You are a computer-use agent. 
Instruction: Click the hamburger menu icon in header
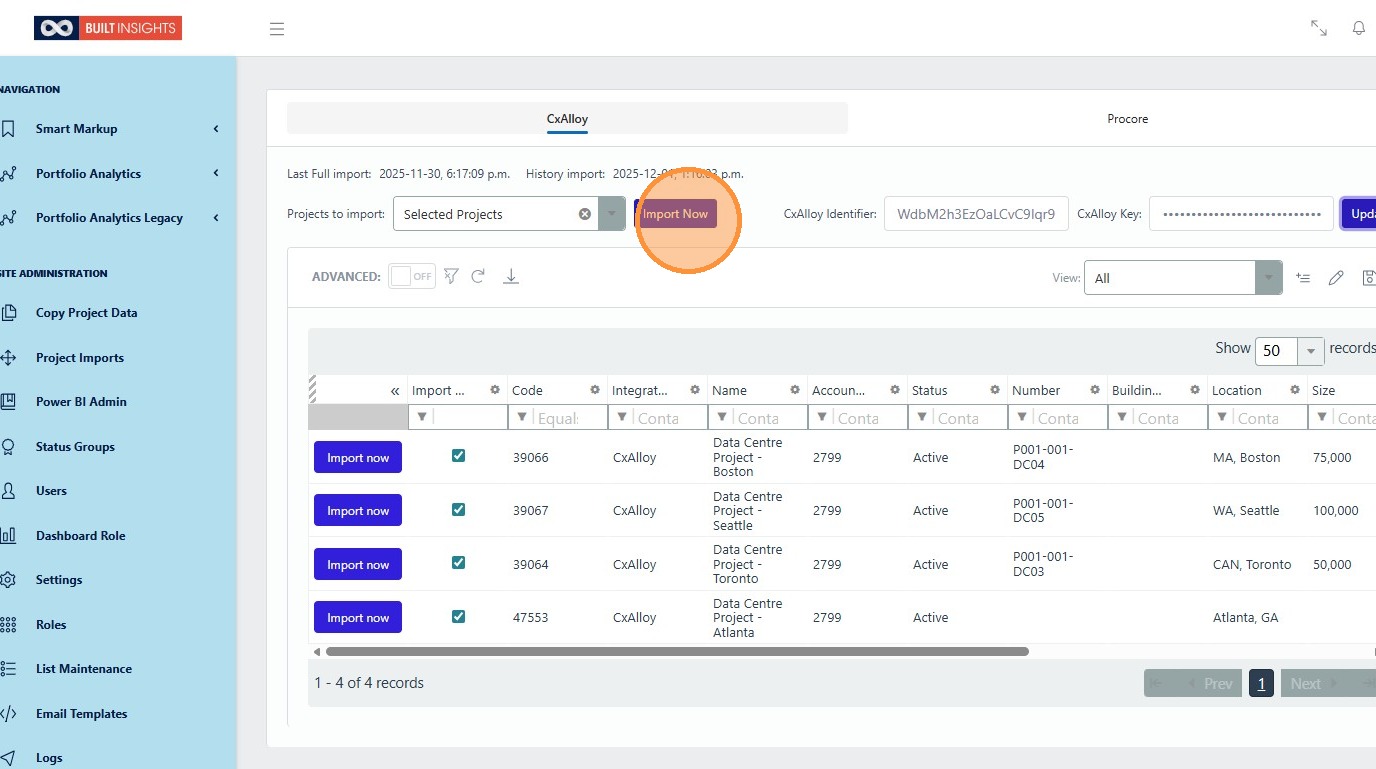click(x=277, y=29)
